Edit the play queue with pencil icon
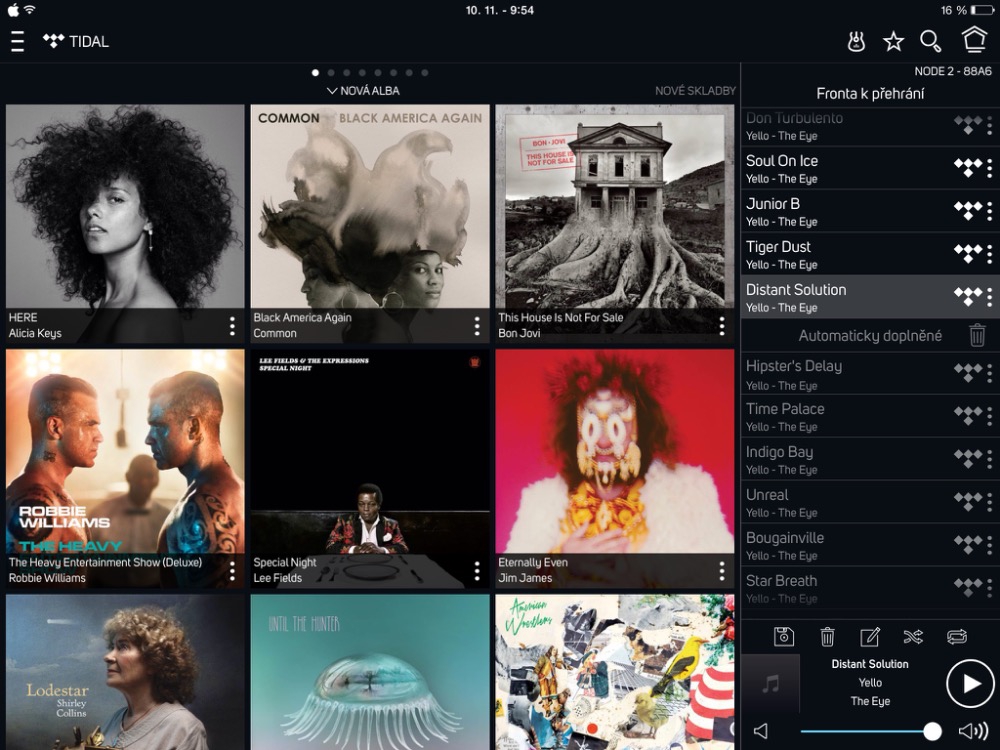The image size is (1000, 750). [870, 636]
